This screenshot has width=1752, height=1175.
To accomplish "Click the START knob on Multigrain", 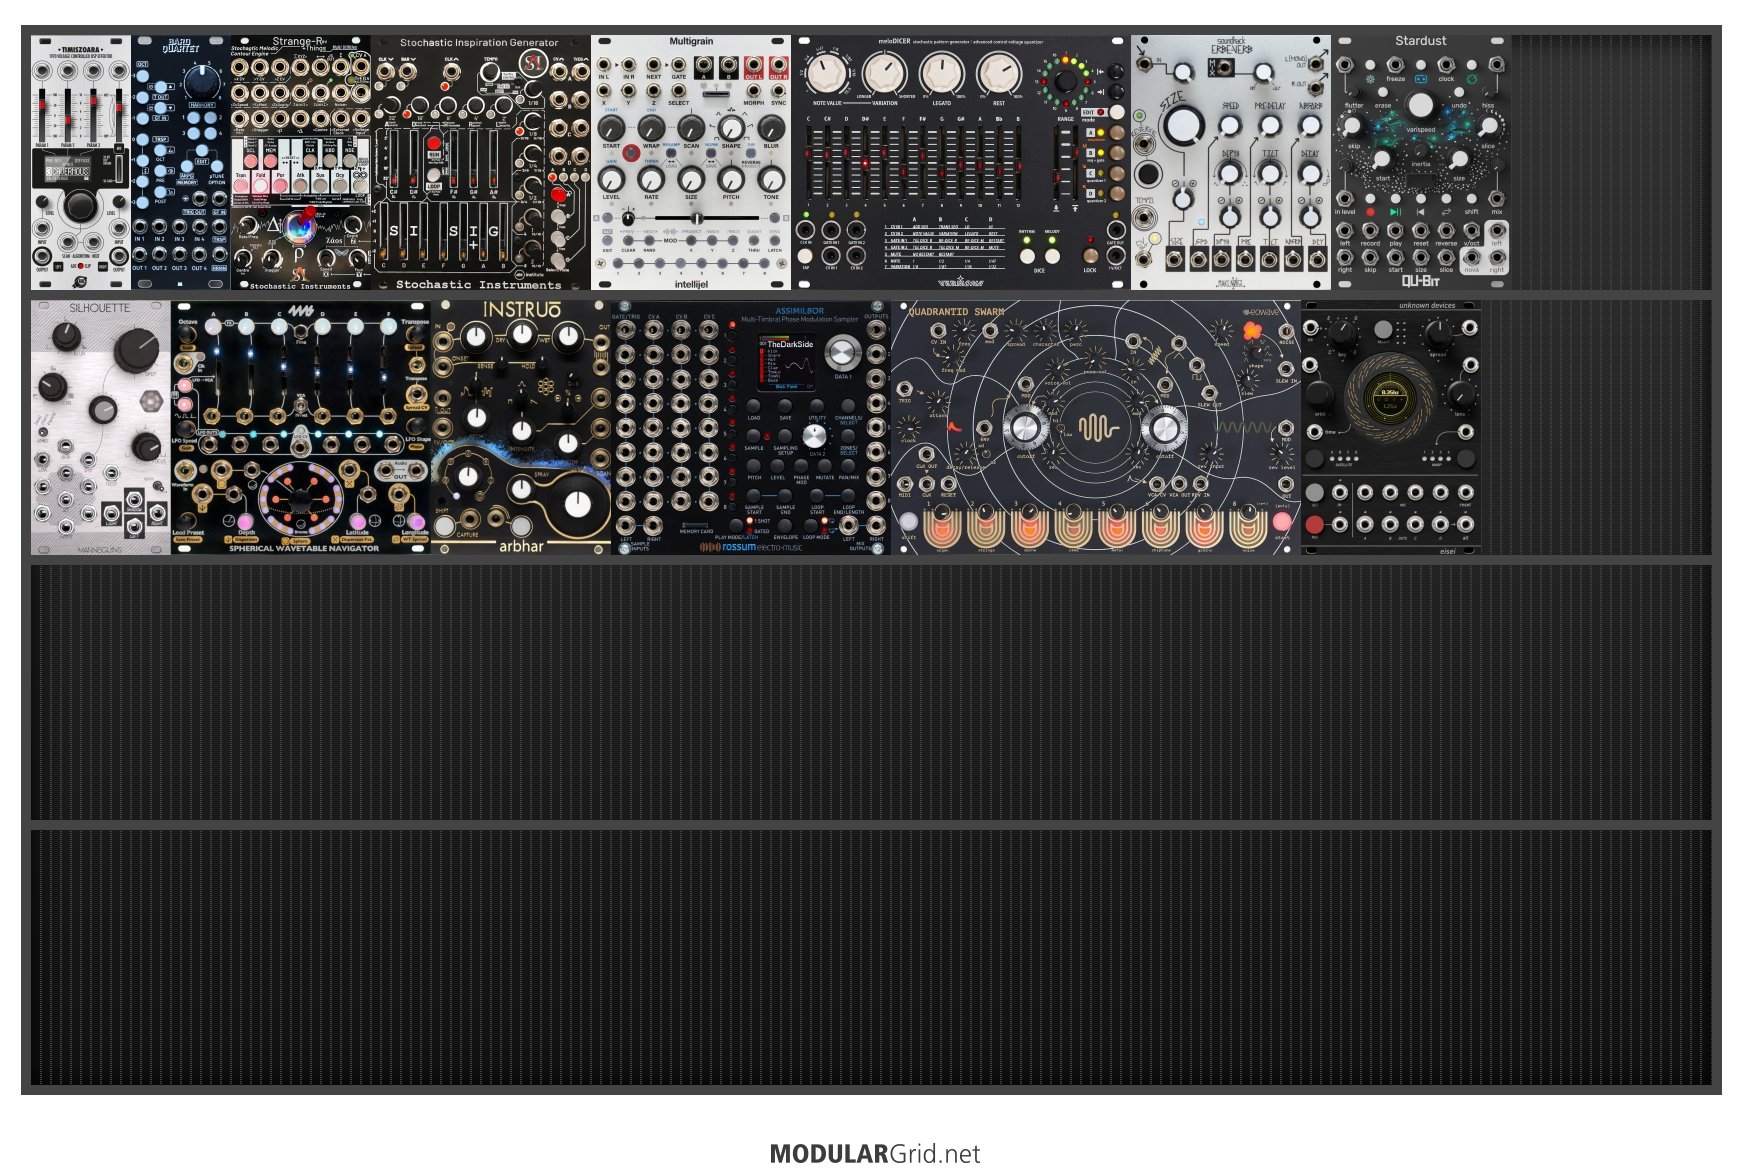I will (611, 127).
